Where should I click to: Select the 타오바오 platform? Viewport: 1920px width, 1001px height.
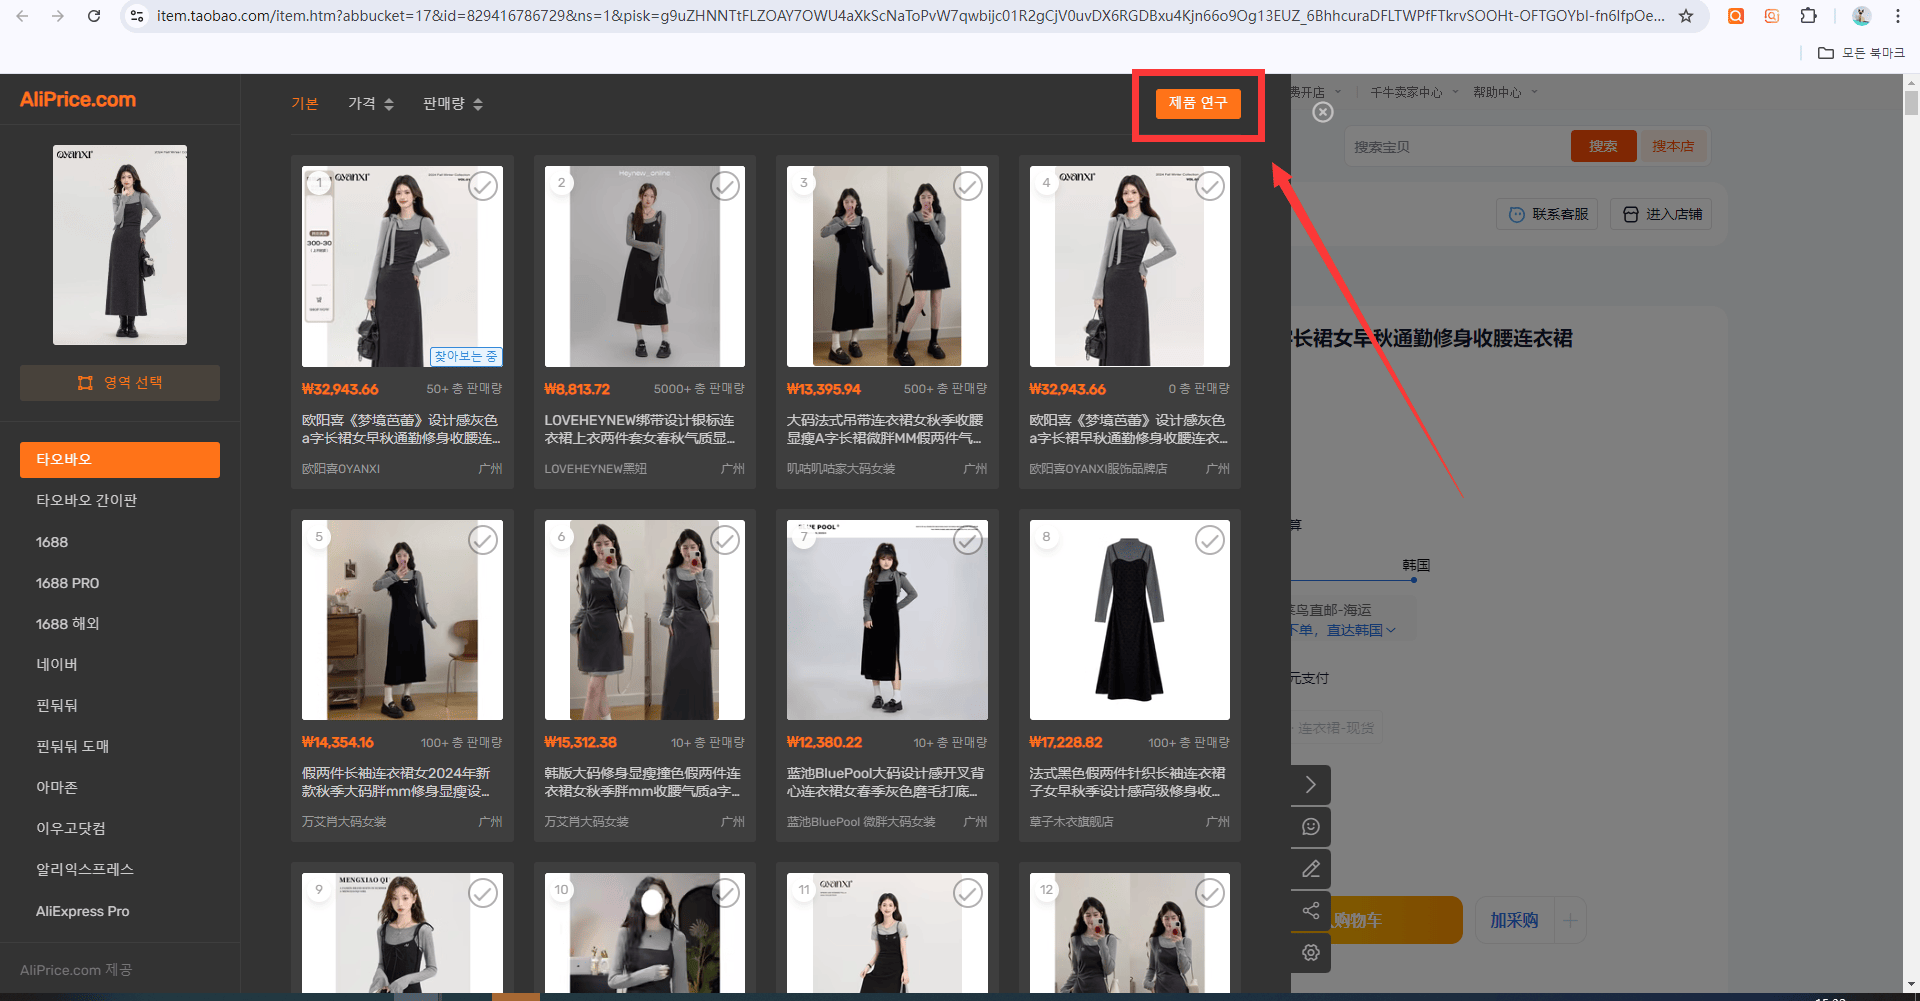(x=120, y=460)
